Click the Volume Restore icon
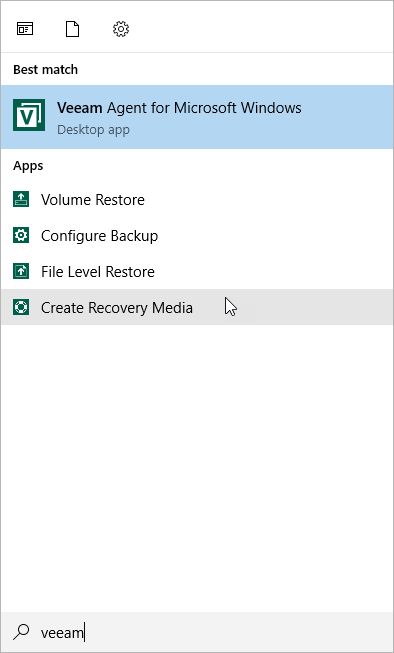The height and width of the screenshot is (653, 394). click(x=21, y=199)
